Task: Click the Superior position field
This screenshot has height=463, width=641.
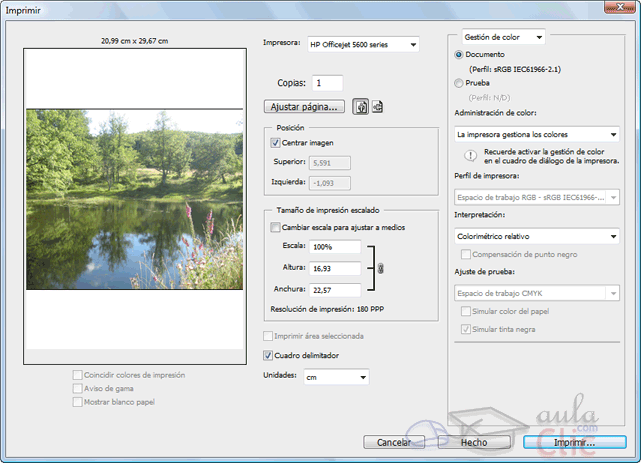Action: click(x=329, y=163)
